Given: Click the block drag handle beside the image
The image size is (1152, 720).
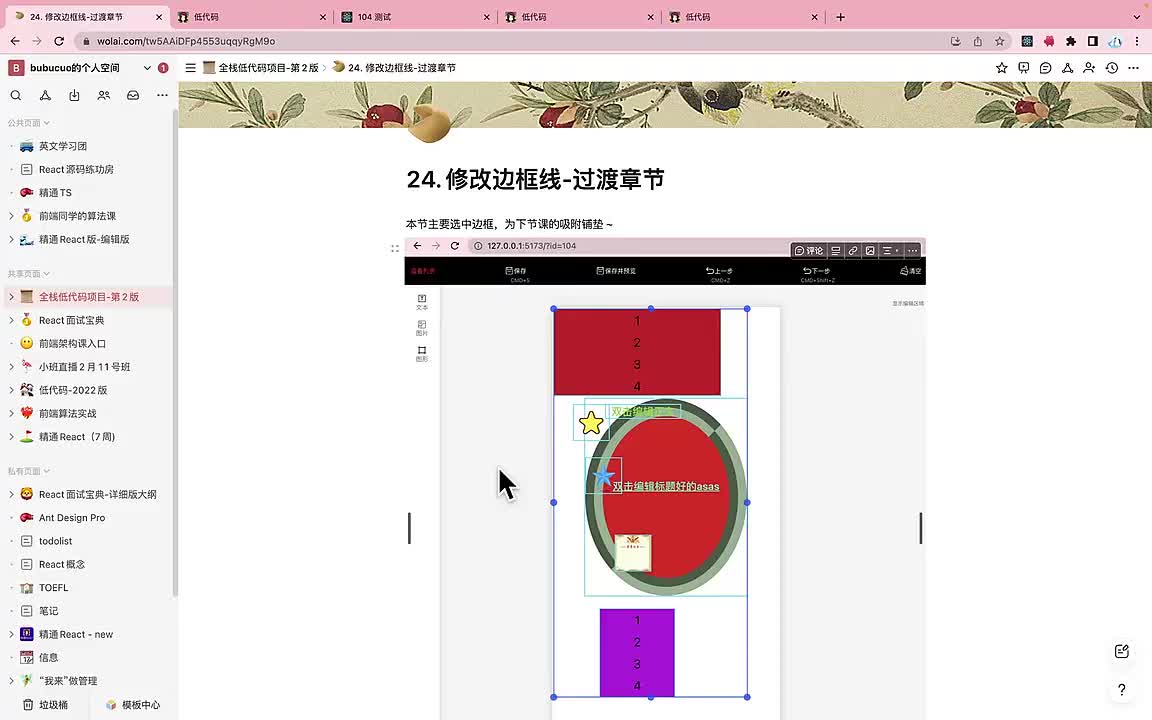Looking at the screenshot, I should (395, 248).
